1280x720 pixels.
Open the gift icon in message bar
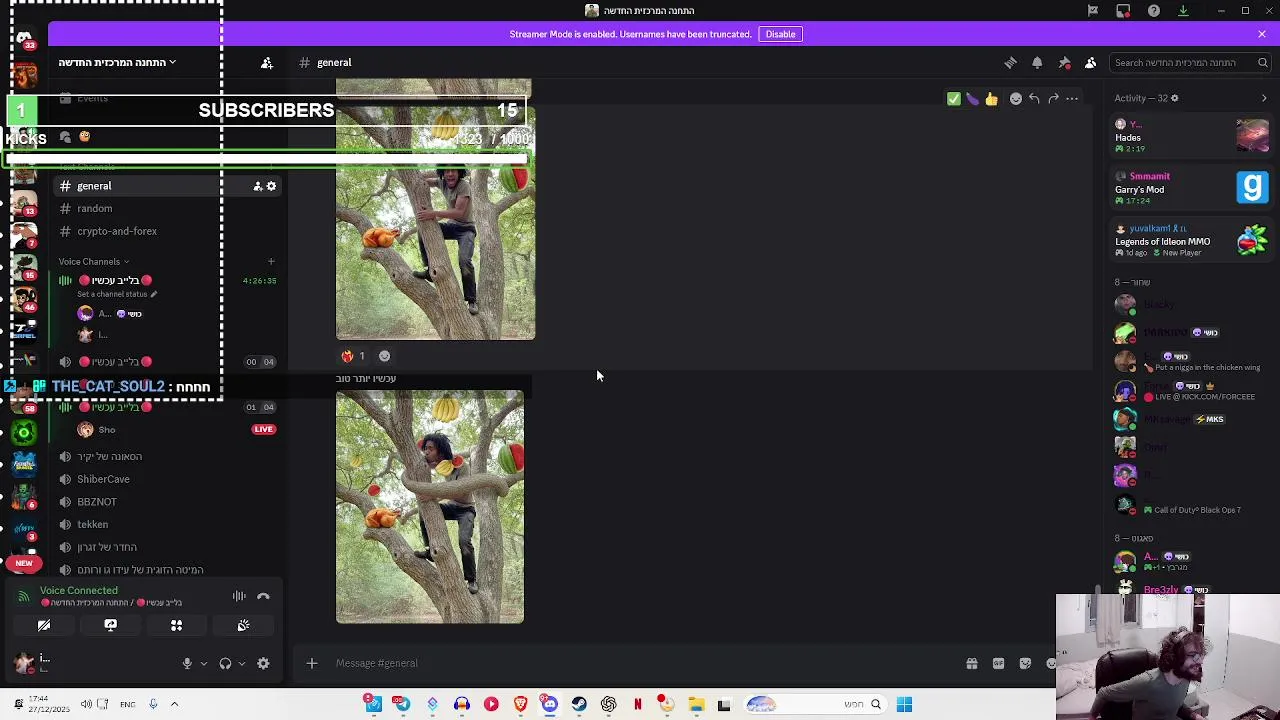[971, 663]
